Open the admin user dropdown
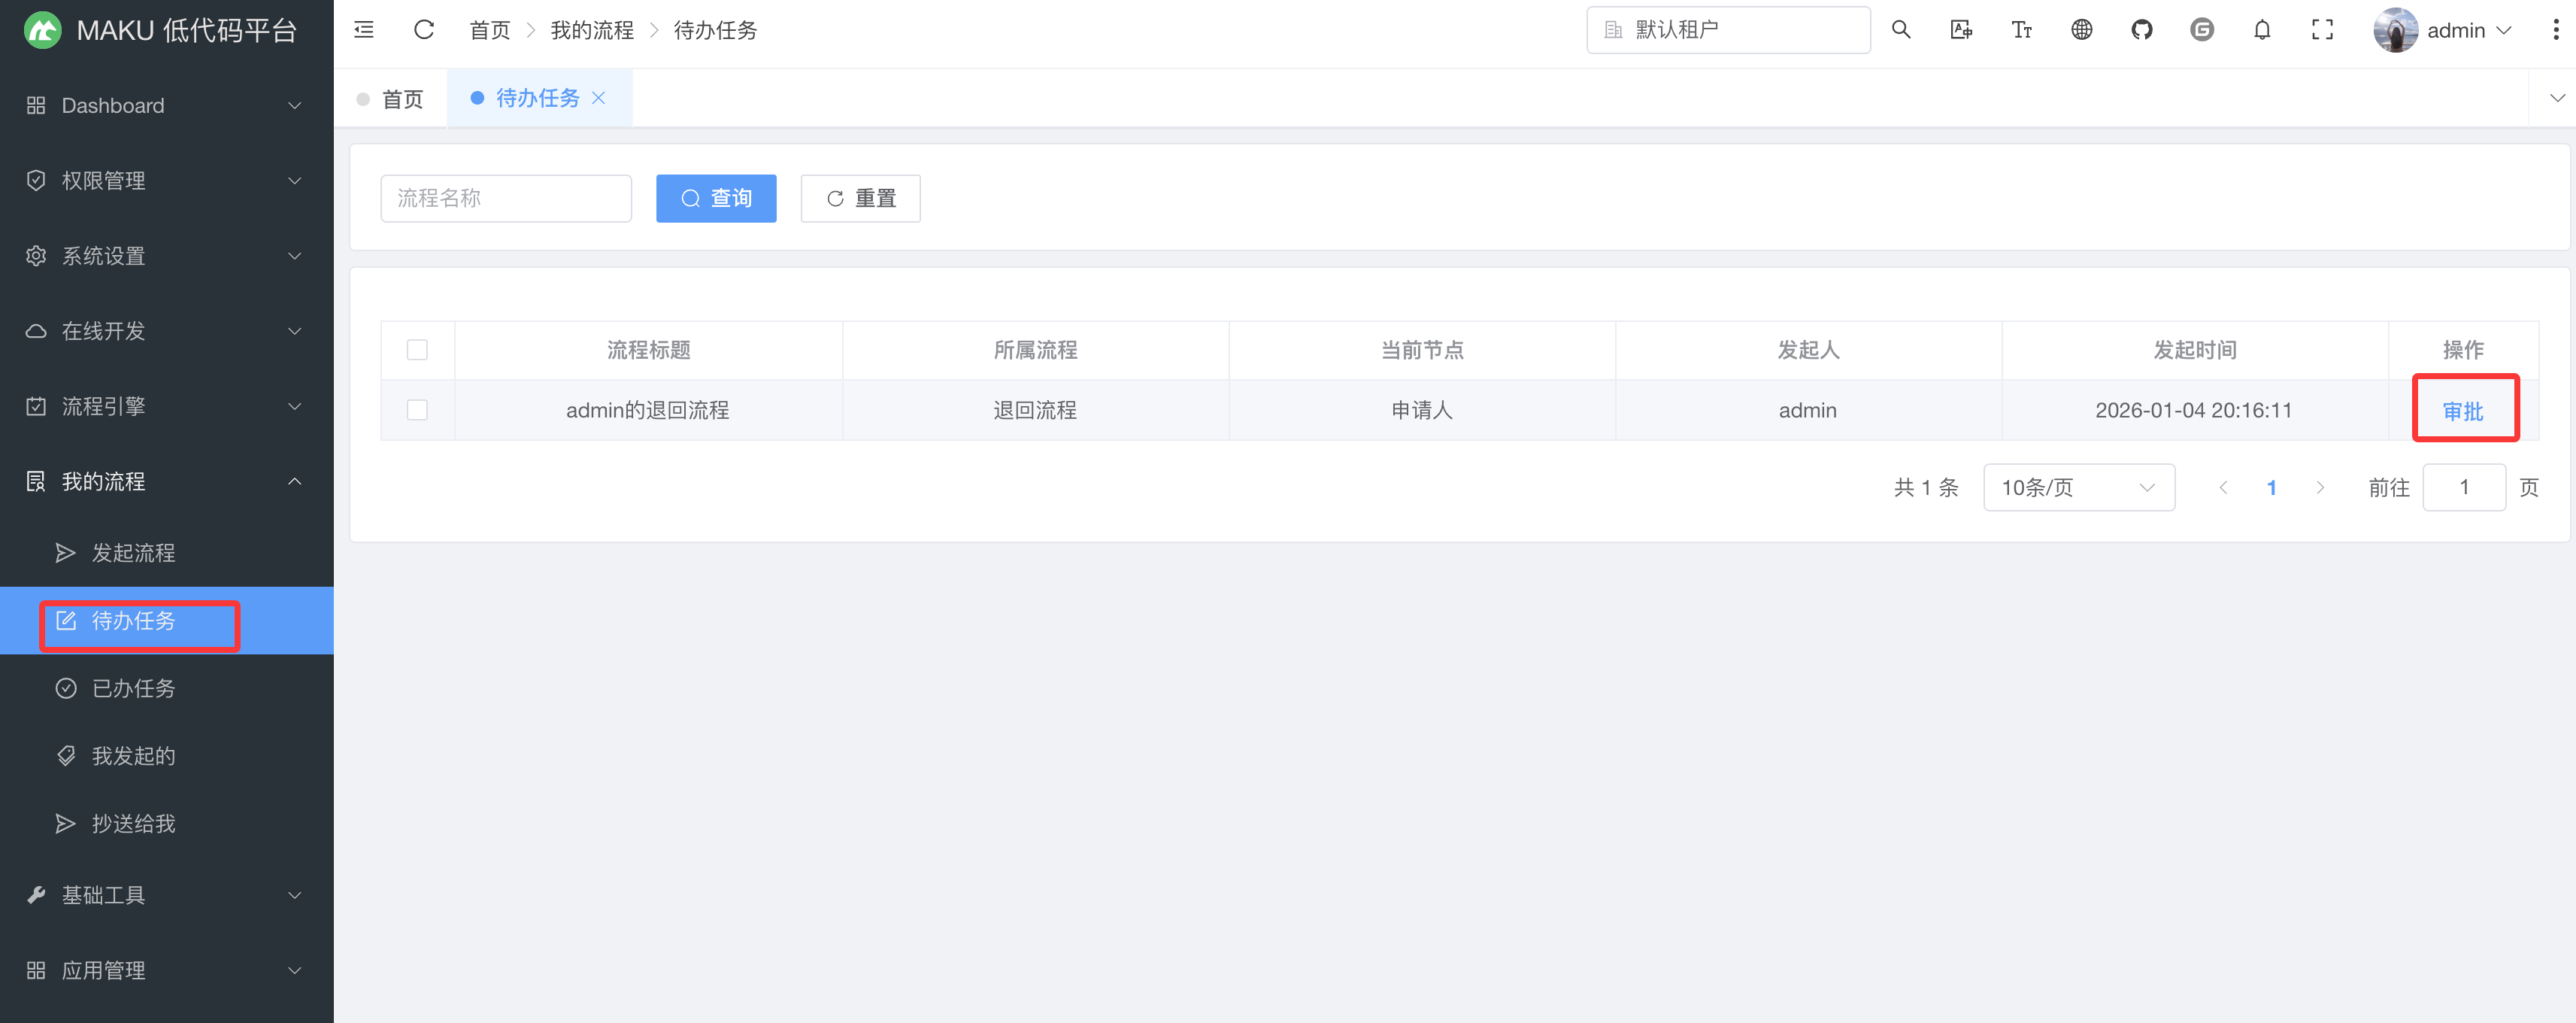Screen dimensions: 2576x1023 click(2443, 30)
